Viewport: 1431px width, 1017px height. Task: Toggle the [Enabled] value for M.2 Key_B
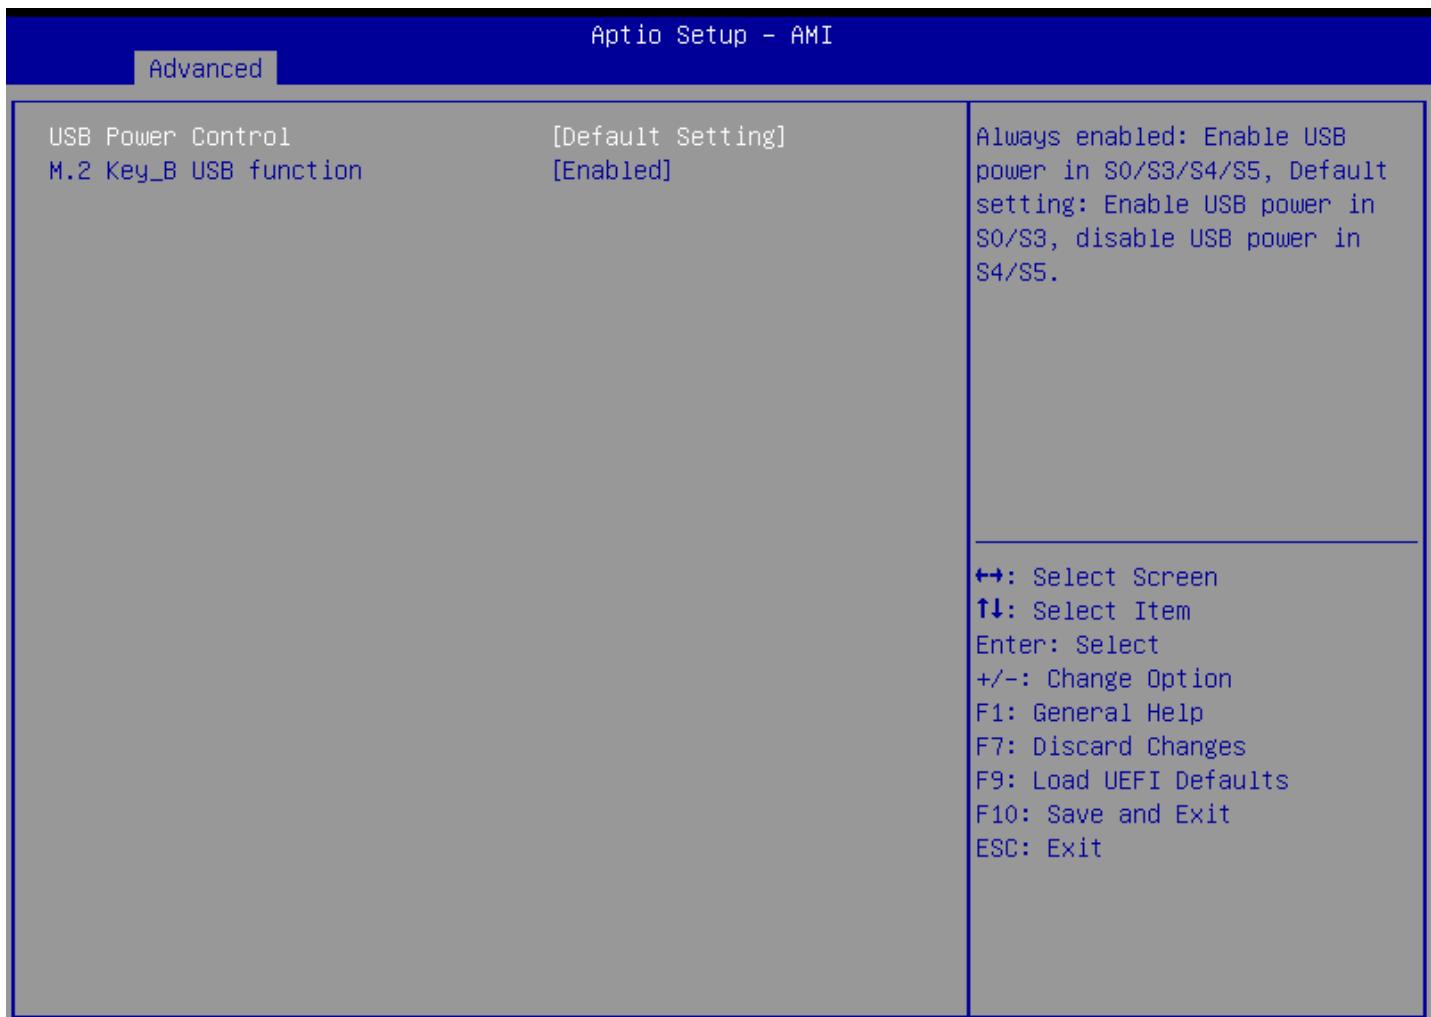click(612, 170)
